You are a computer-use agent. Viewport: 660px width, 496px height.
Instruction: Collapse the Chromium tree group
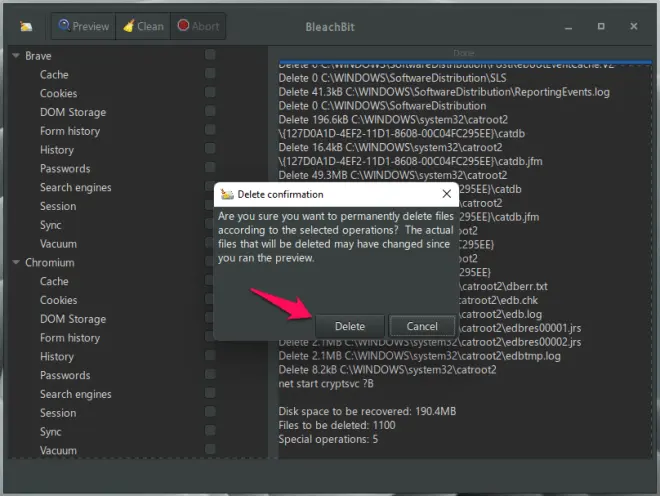[x=16, y=262]
